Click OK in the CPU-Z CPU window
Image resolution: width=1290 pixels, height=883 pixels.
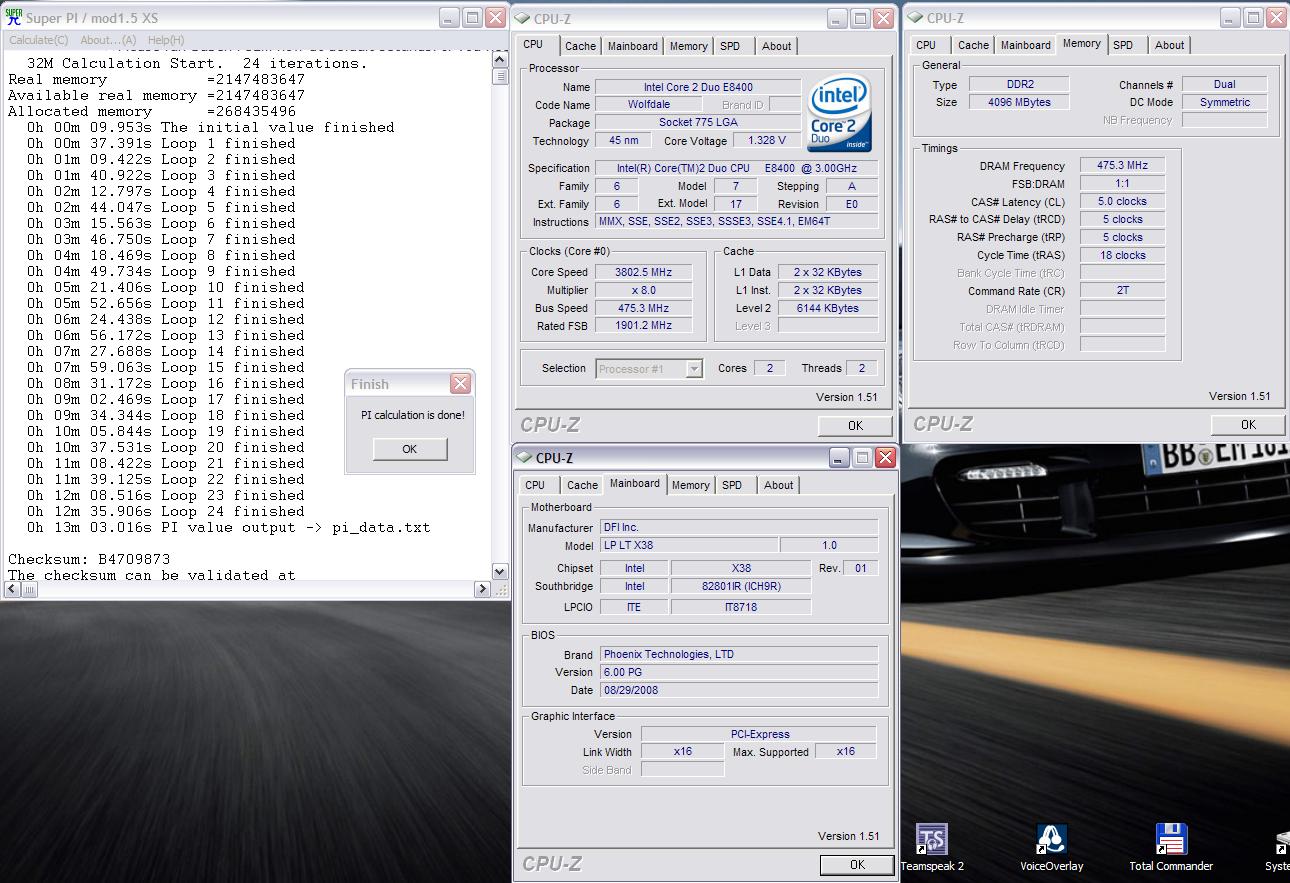[855, 425]
